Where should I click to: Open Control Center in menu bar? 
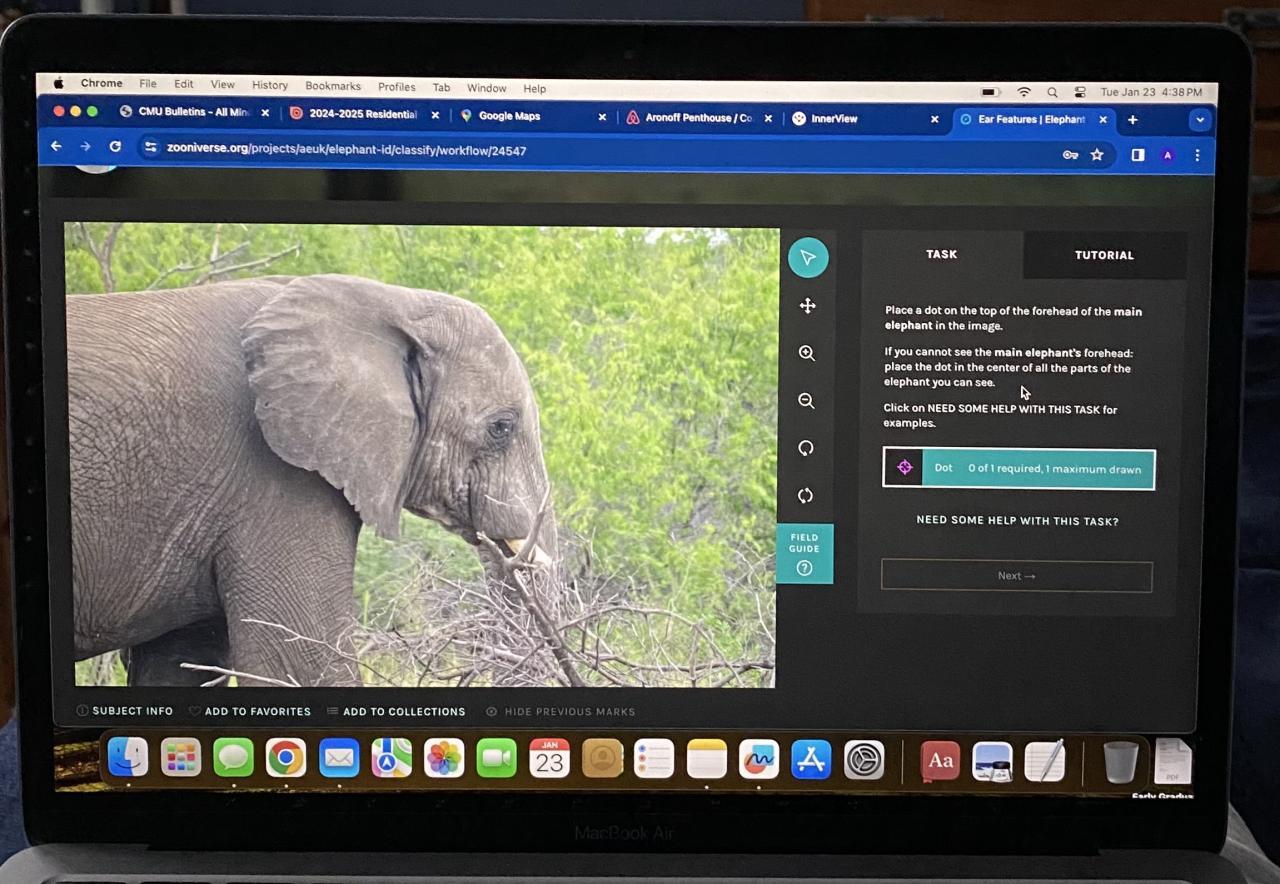click(x=1080, y=92)
